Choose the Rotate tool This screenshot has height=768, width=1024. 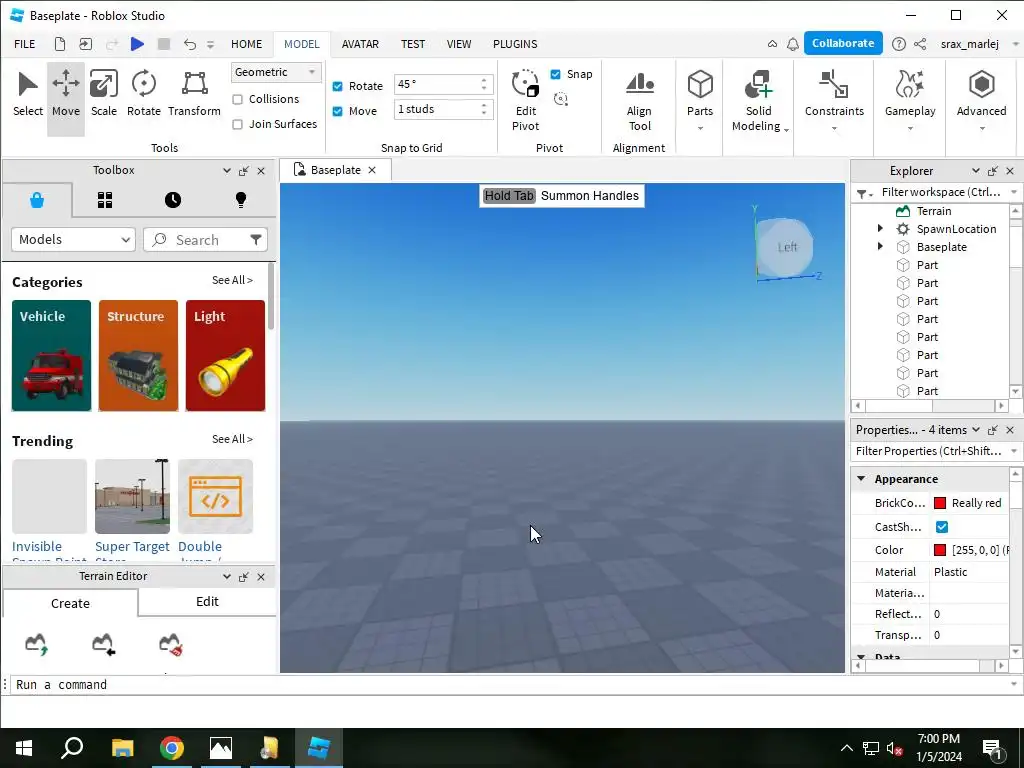(x=144, y=95)
